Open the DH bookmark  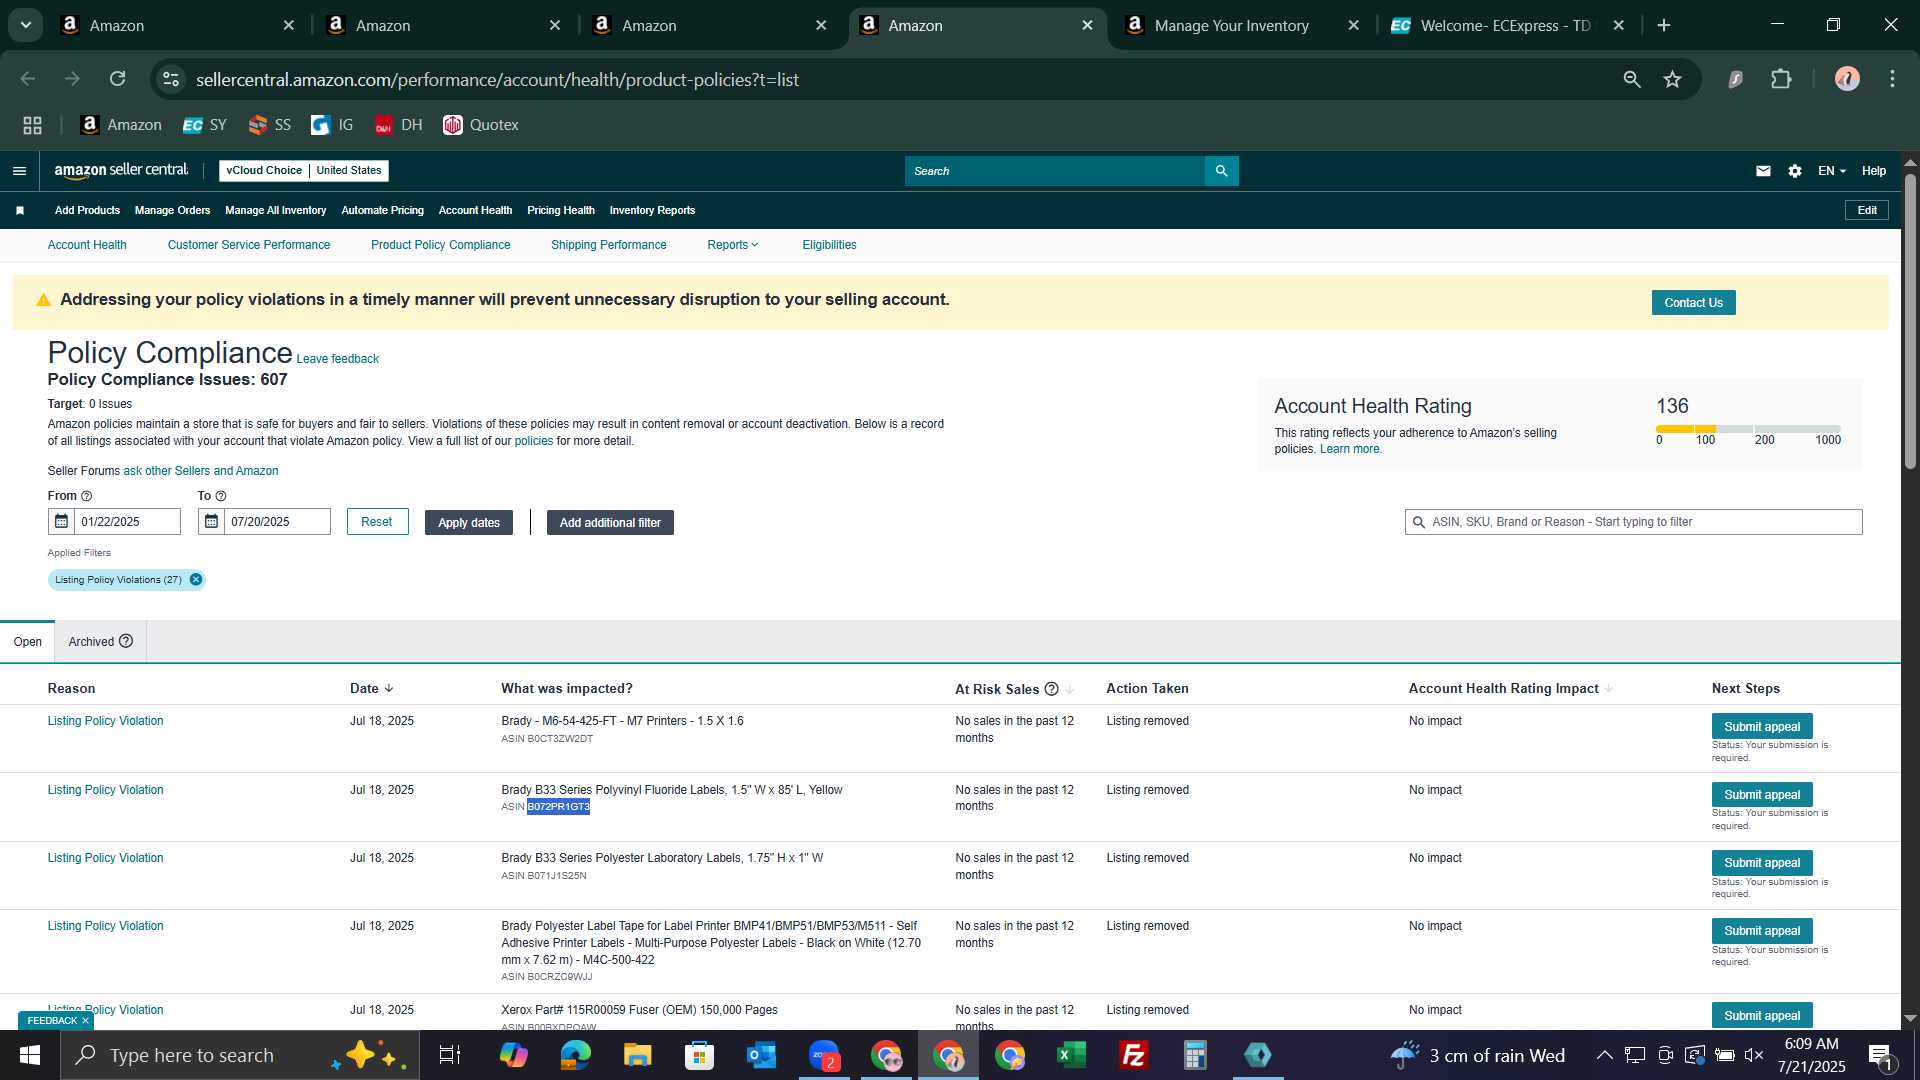coord(399,125)
